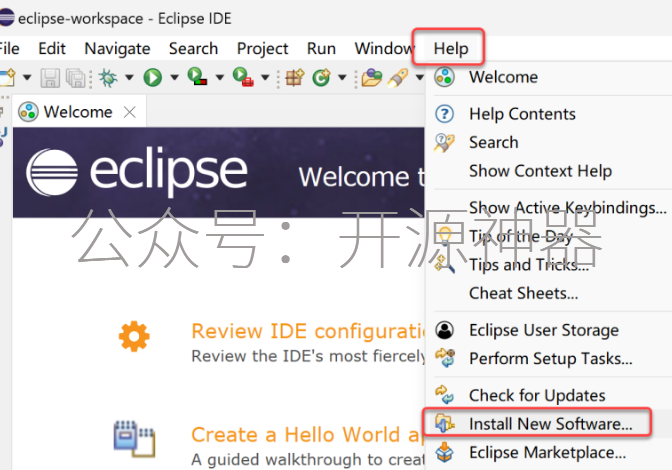Choose Eclipse Marketplace
Viewport: 672px width, 470px height.
[x=549, y=452]
